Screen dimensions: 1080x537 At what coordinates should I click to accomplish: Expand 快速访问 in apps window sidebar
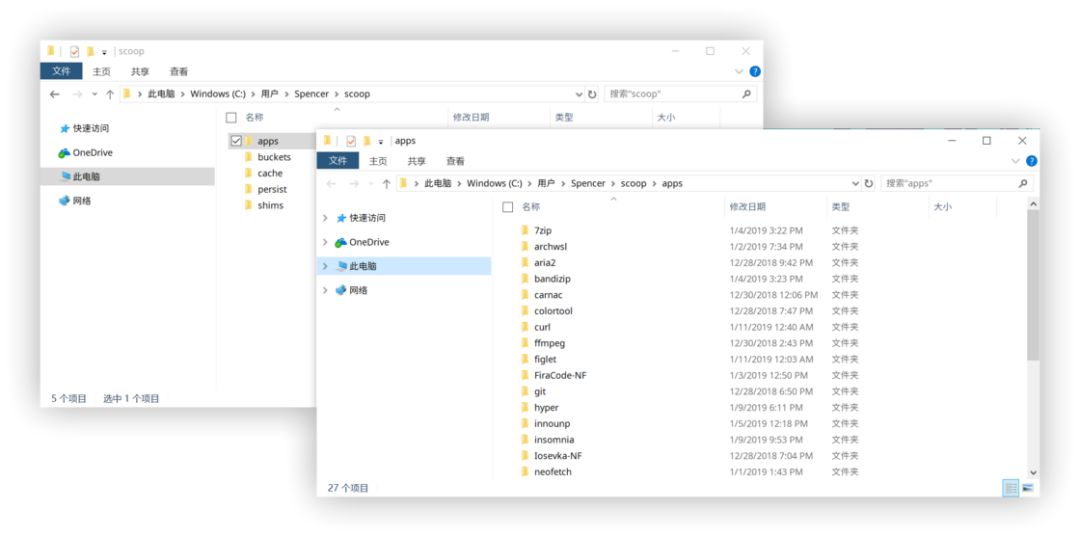325,218
